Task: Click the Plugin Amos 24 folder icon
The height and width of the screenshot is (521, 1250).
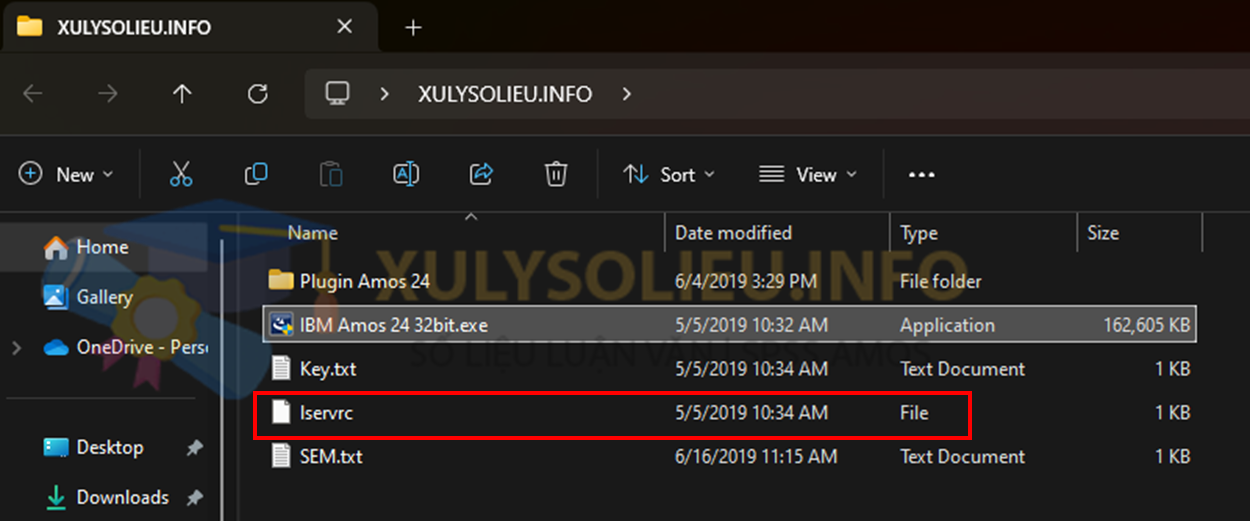Action: [x=281, y=281]
